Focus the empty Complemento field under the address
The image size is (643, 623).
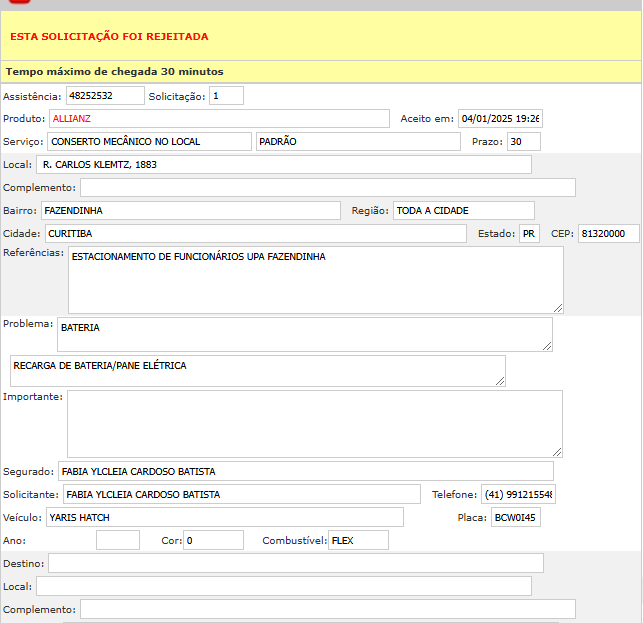[x=328, y=188]
